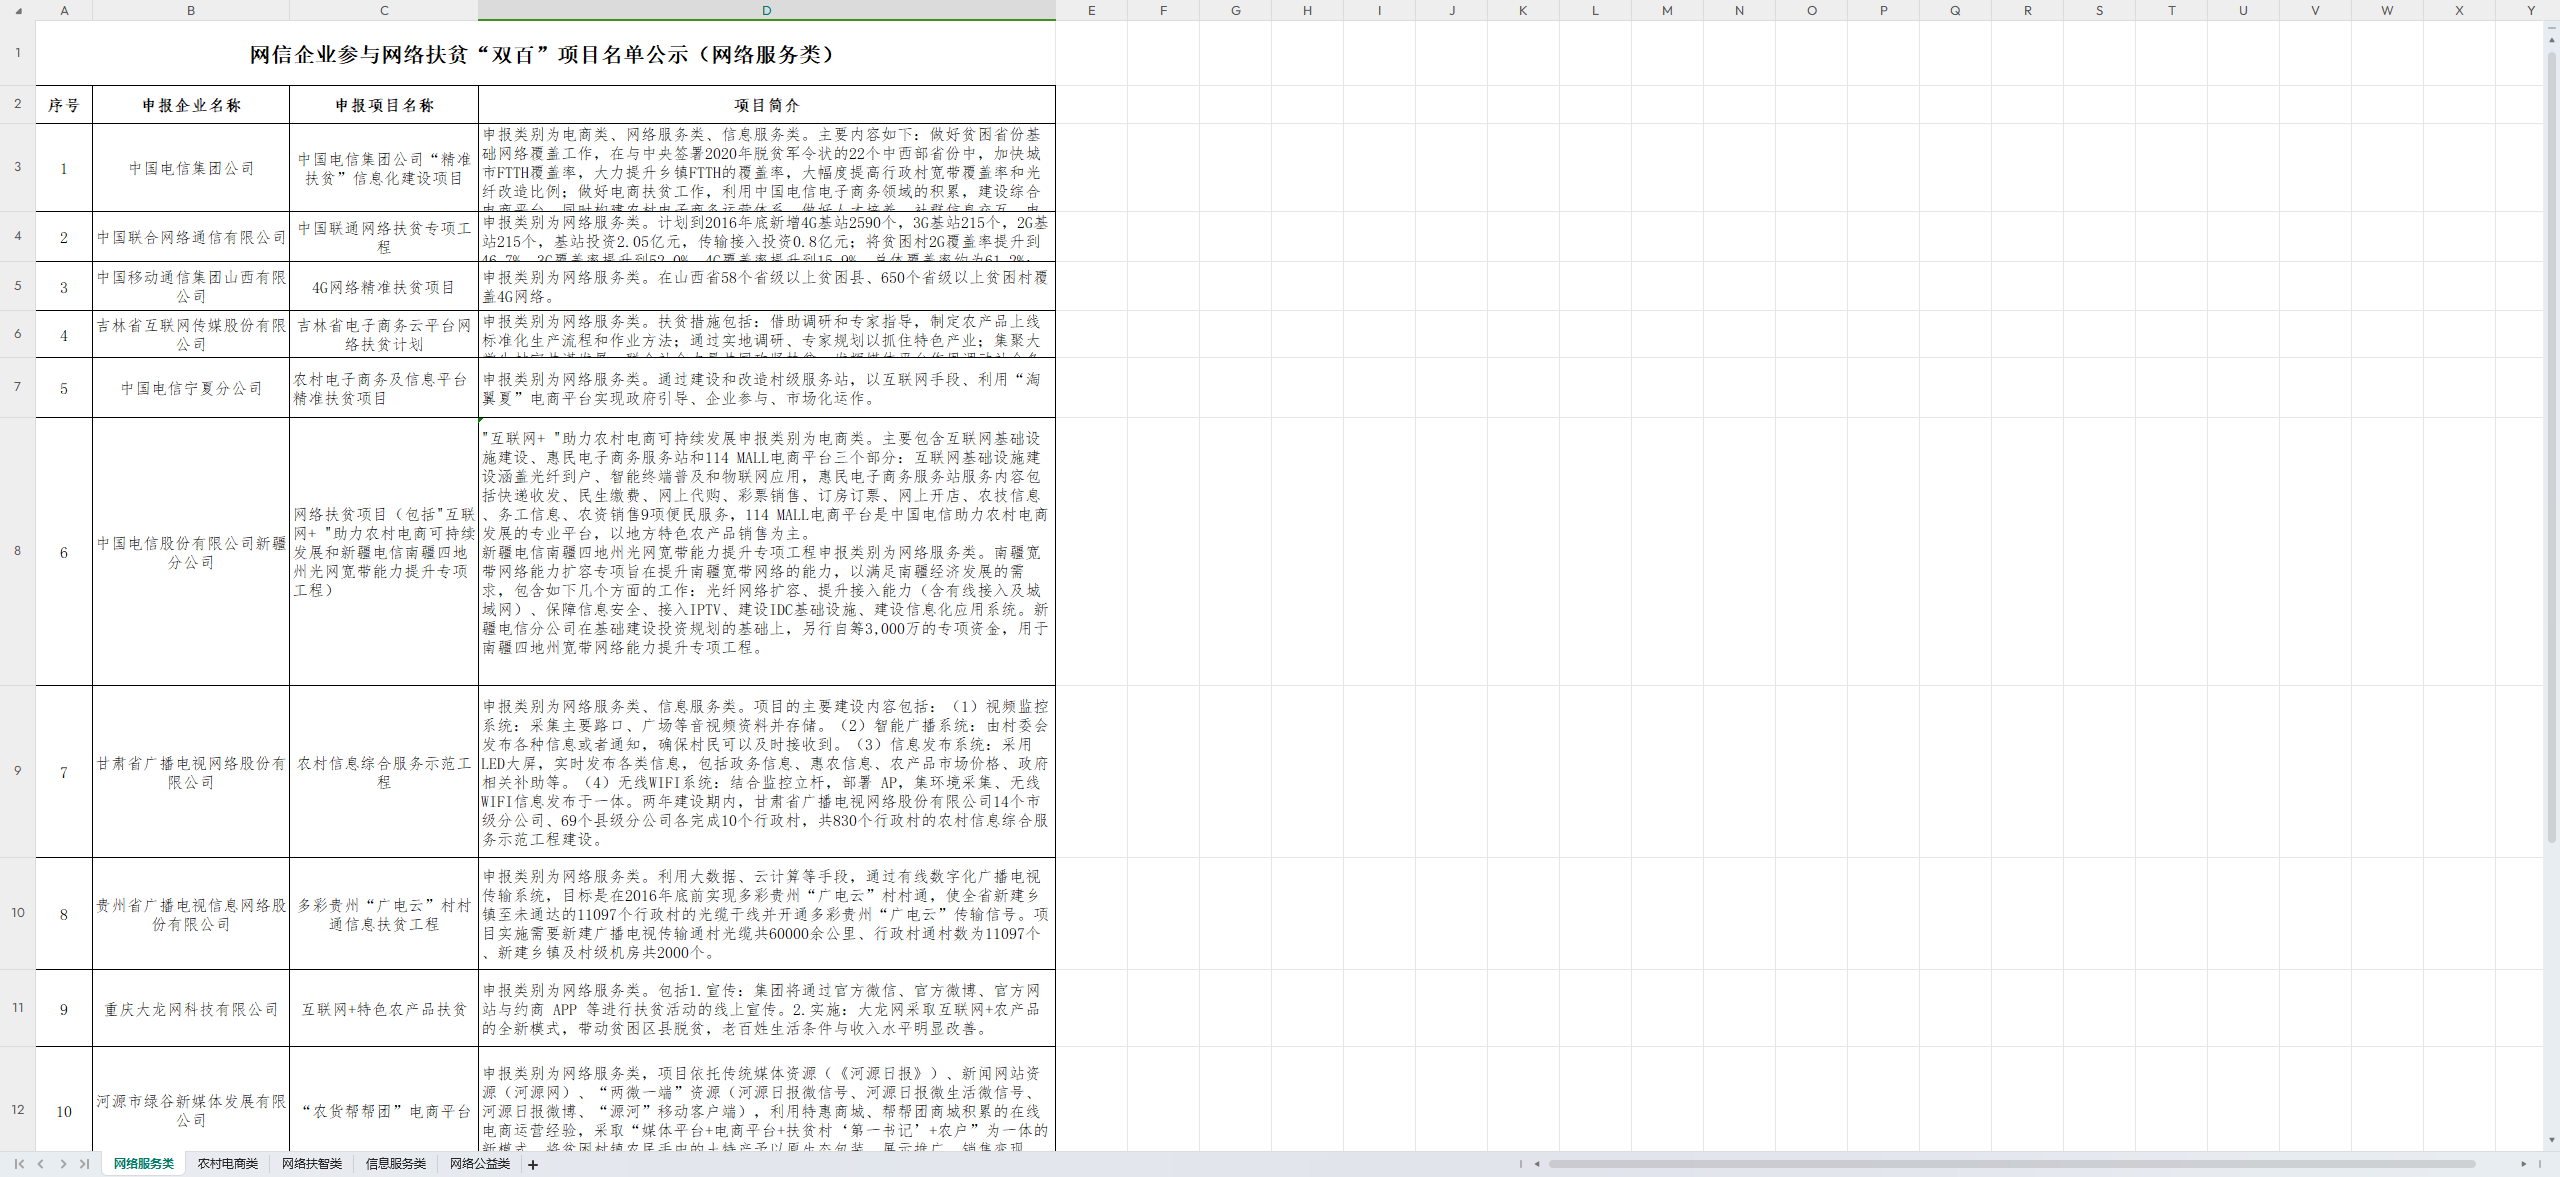Select all cells with the corner button
This screenshot has width=2560, height=1177.
click(16, 11)
